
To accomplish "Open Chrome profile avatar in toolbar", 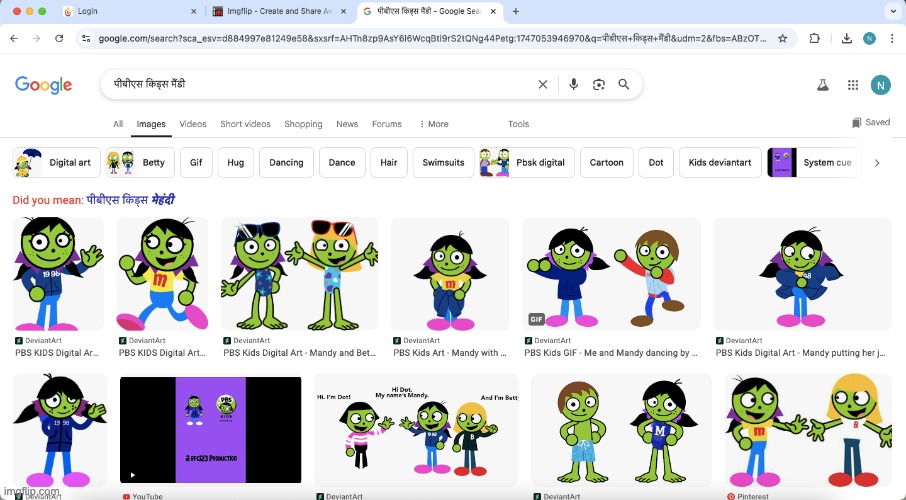I will point(869,38).
